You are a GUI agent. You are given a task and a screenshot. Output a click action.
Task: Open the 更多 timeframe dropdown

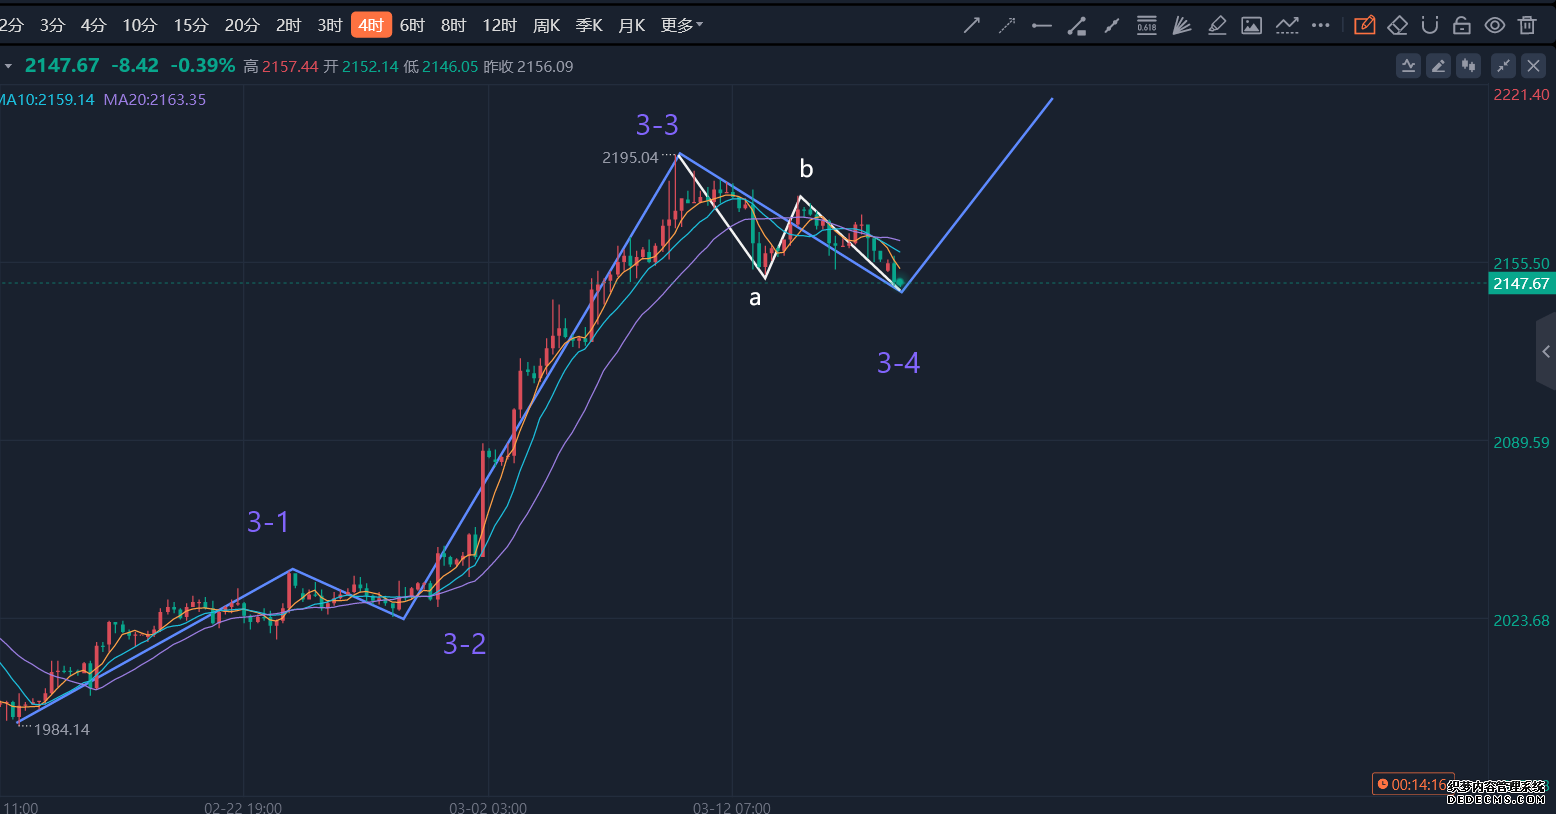click(x=682, y=25)
